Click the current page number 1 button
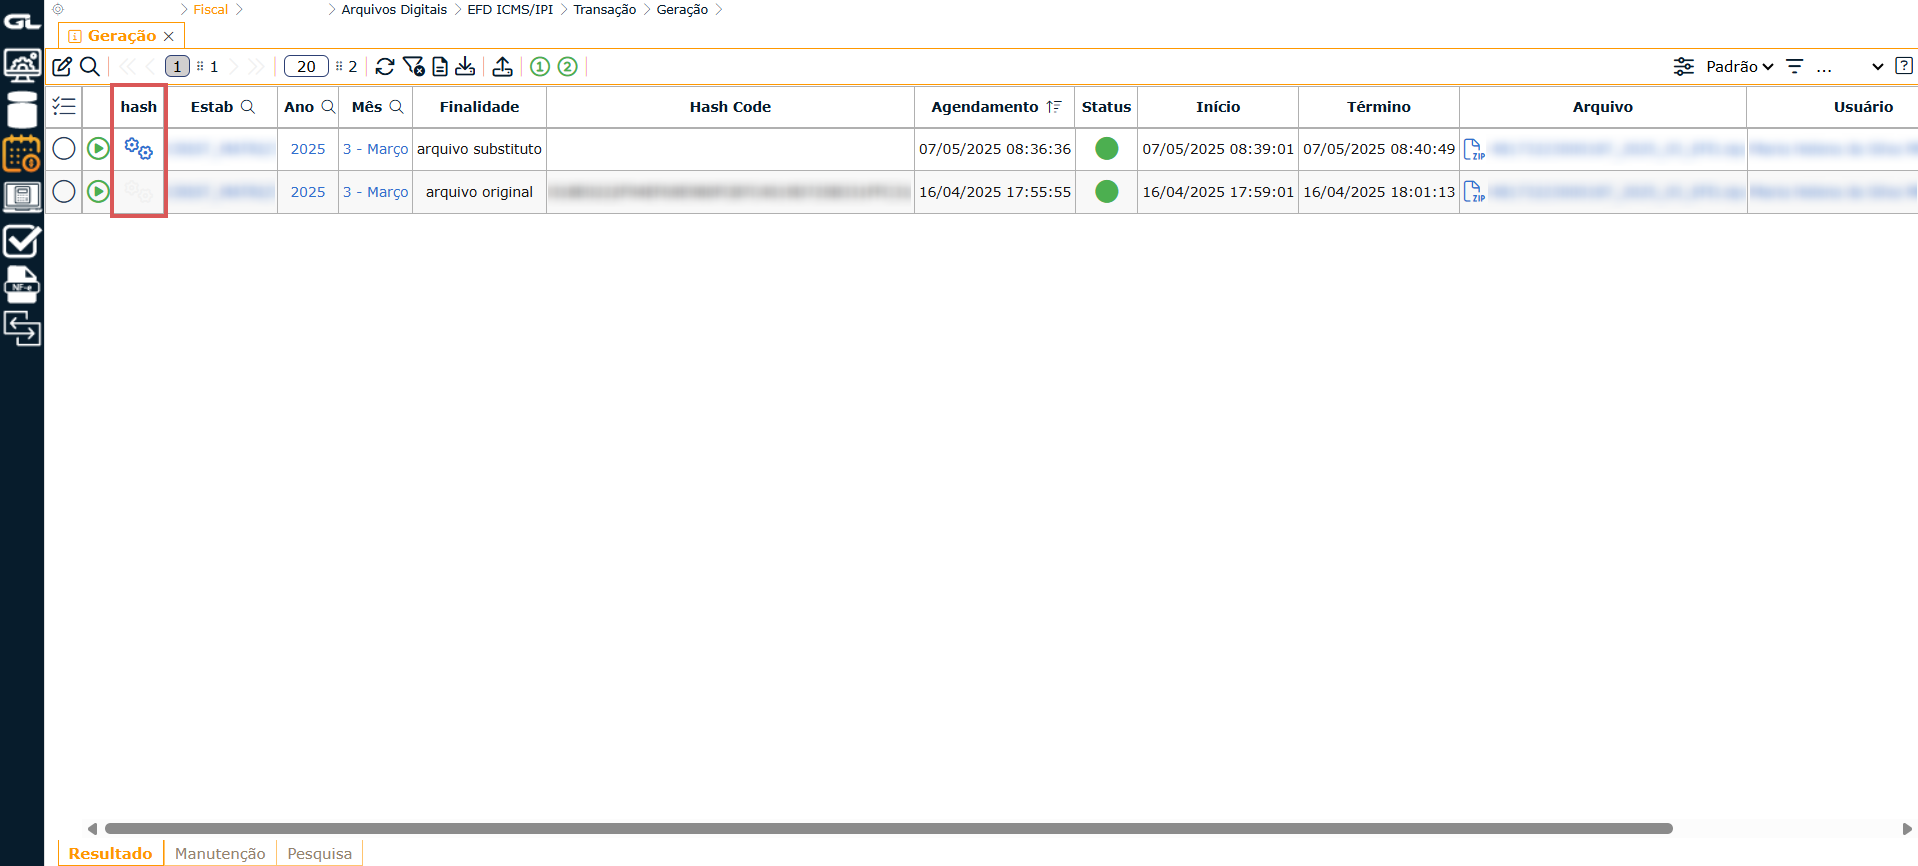 177,66
